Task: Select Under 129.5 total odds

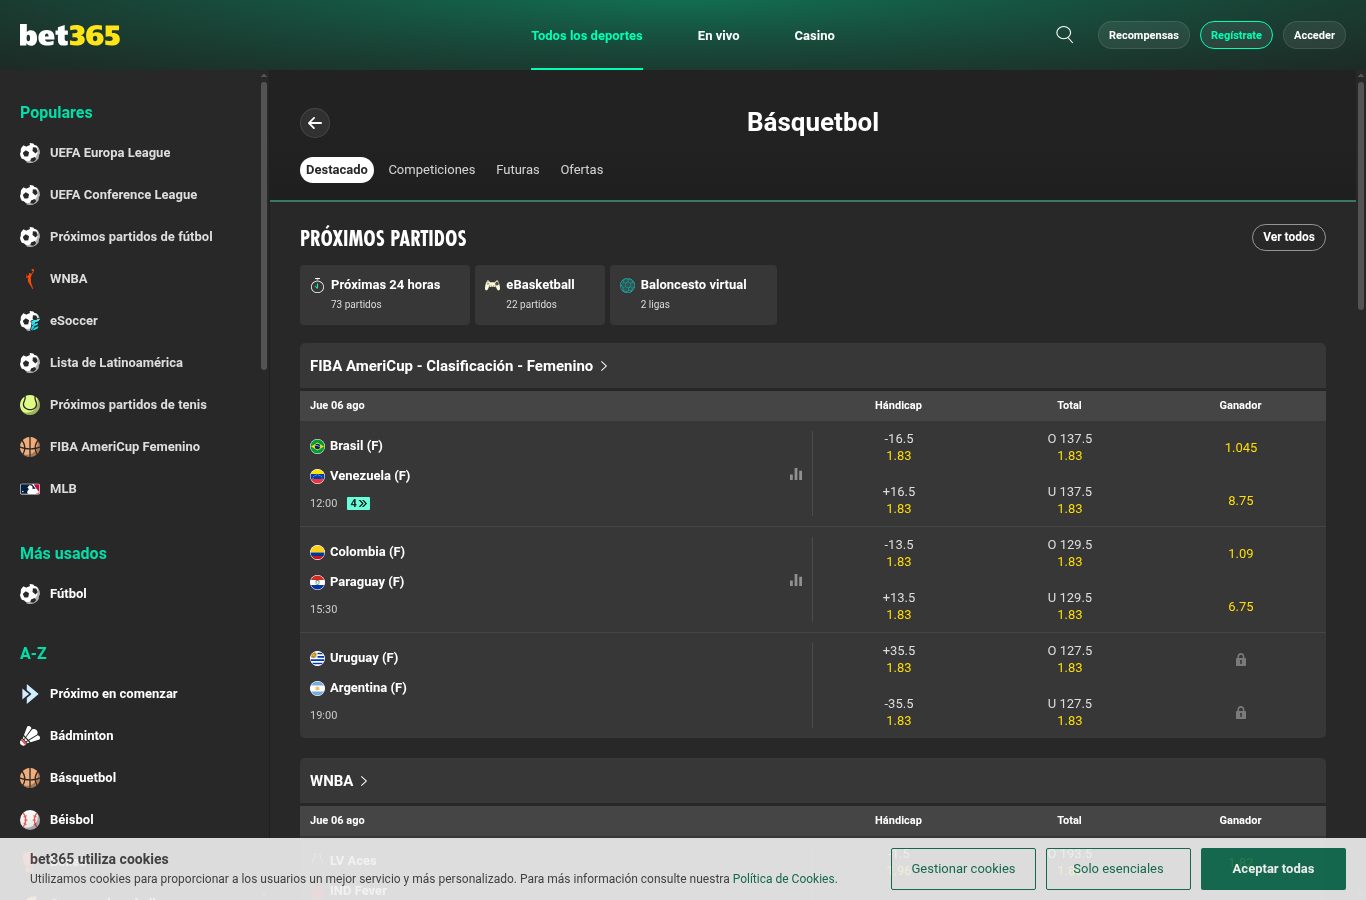Action: pyautogui.click(x=1070, y=606)
